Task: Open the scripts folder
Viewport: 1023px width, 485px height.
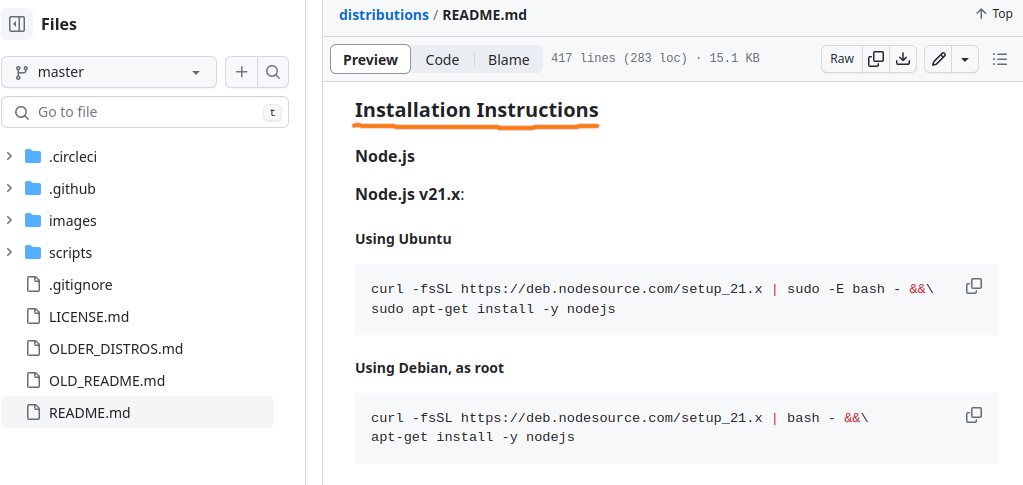Action: 70,253
